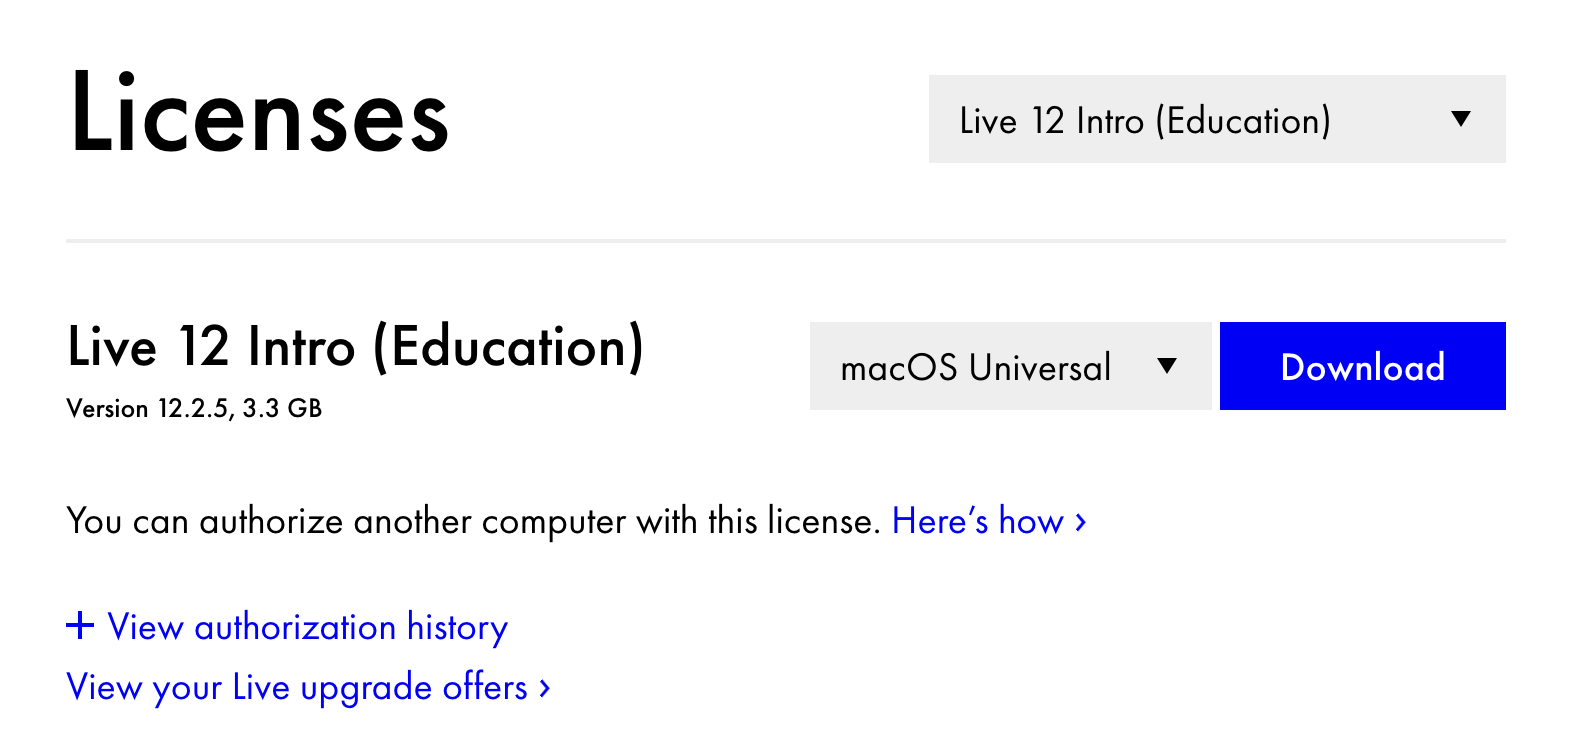Click the Version 12.2.5 text

149,408
